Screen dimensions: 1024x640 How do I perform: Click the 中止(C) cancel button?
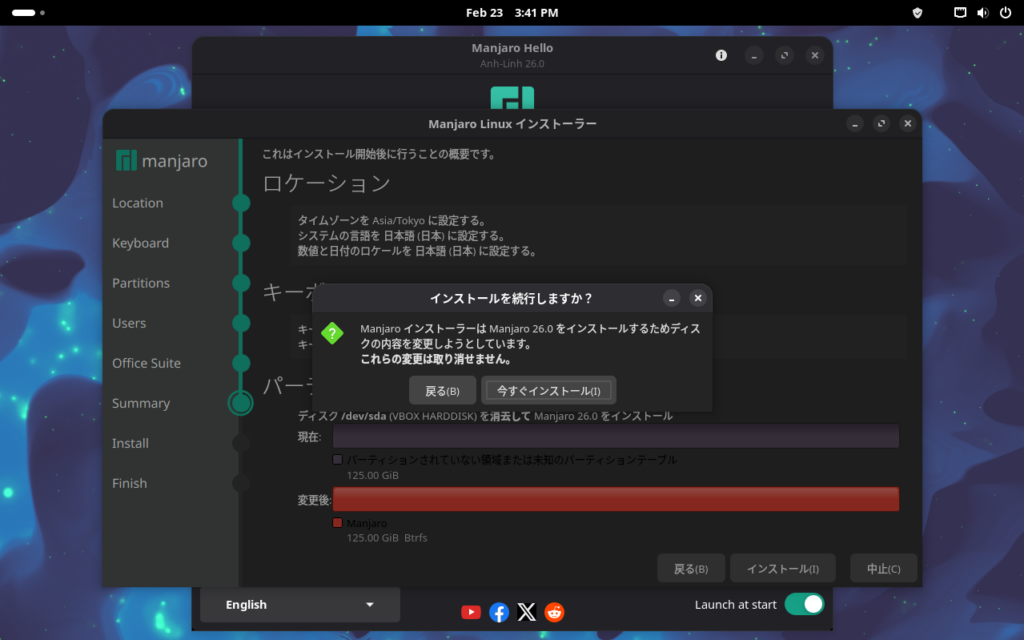click(x=883, y=569)
